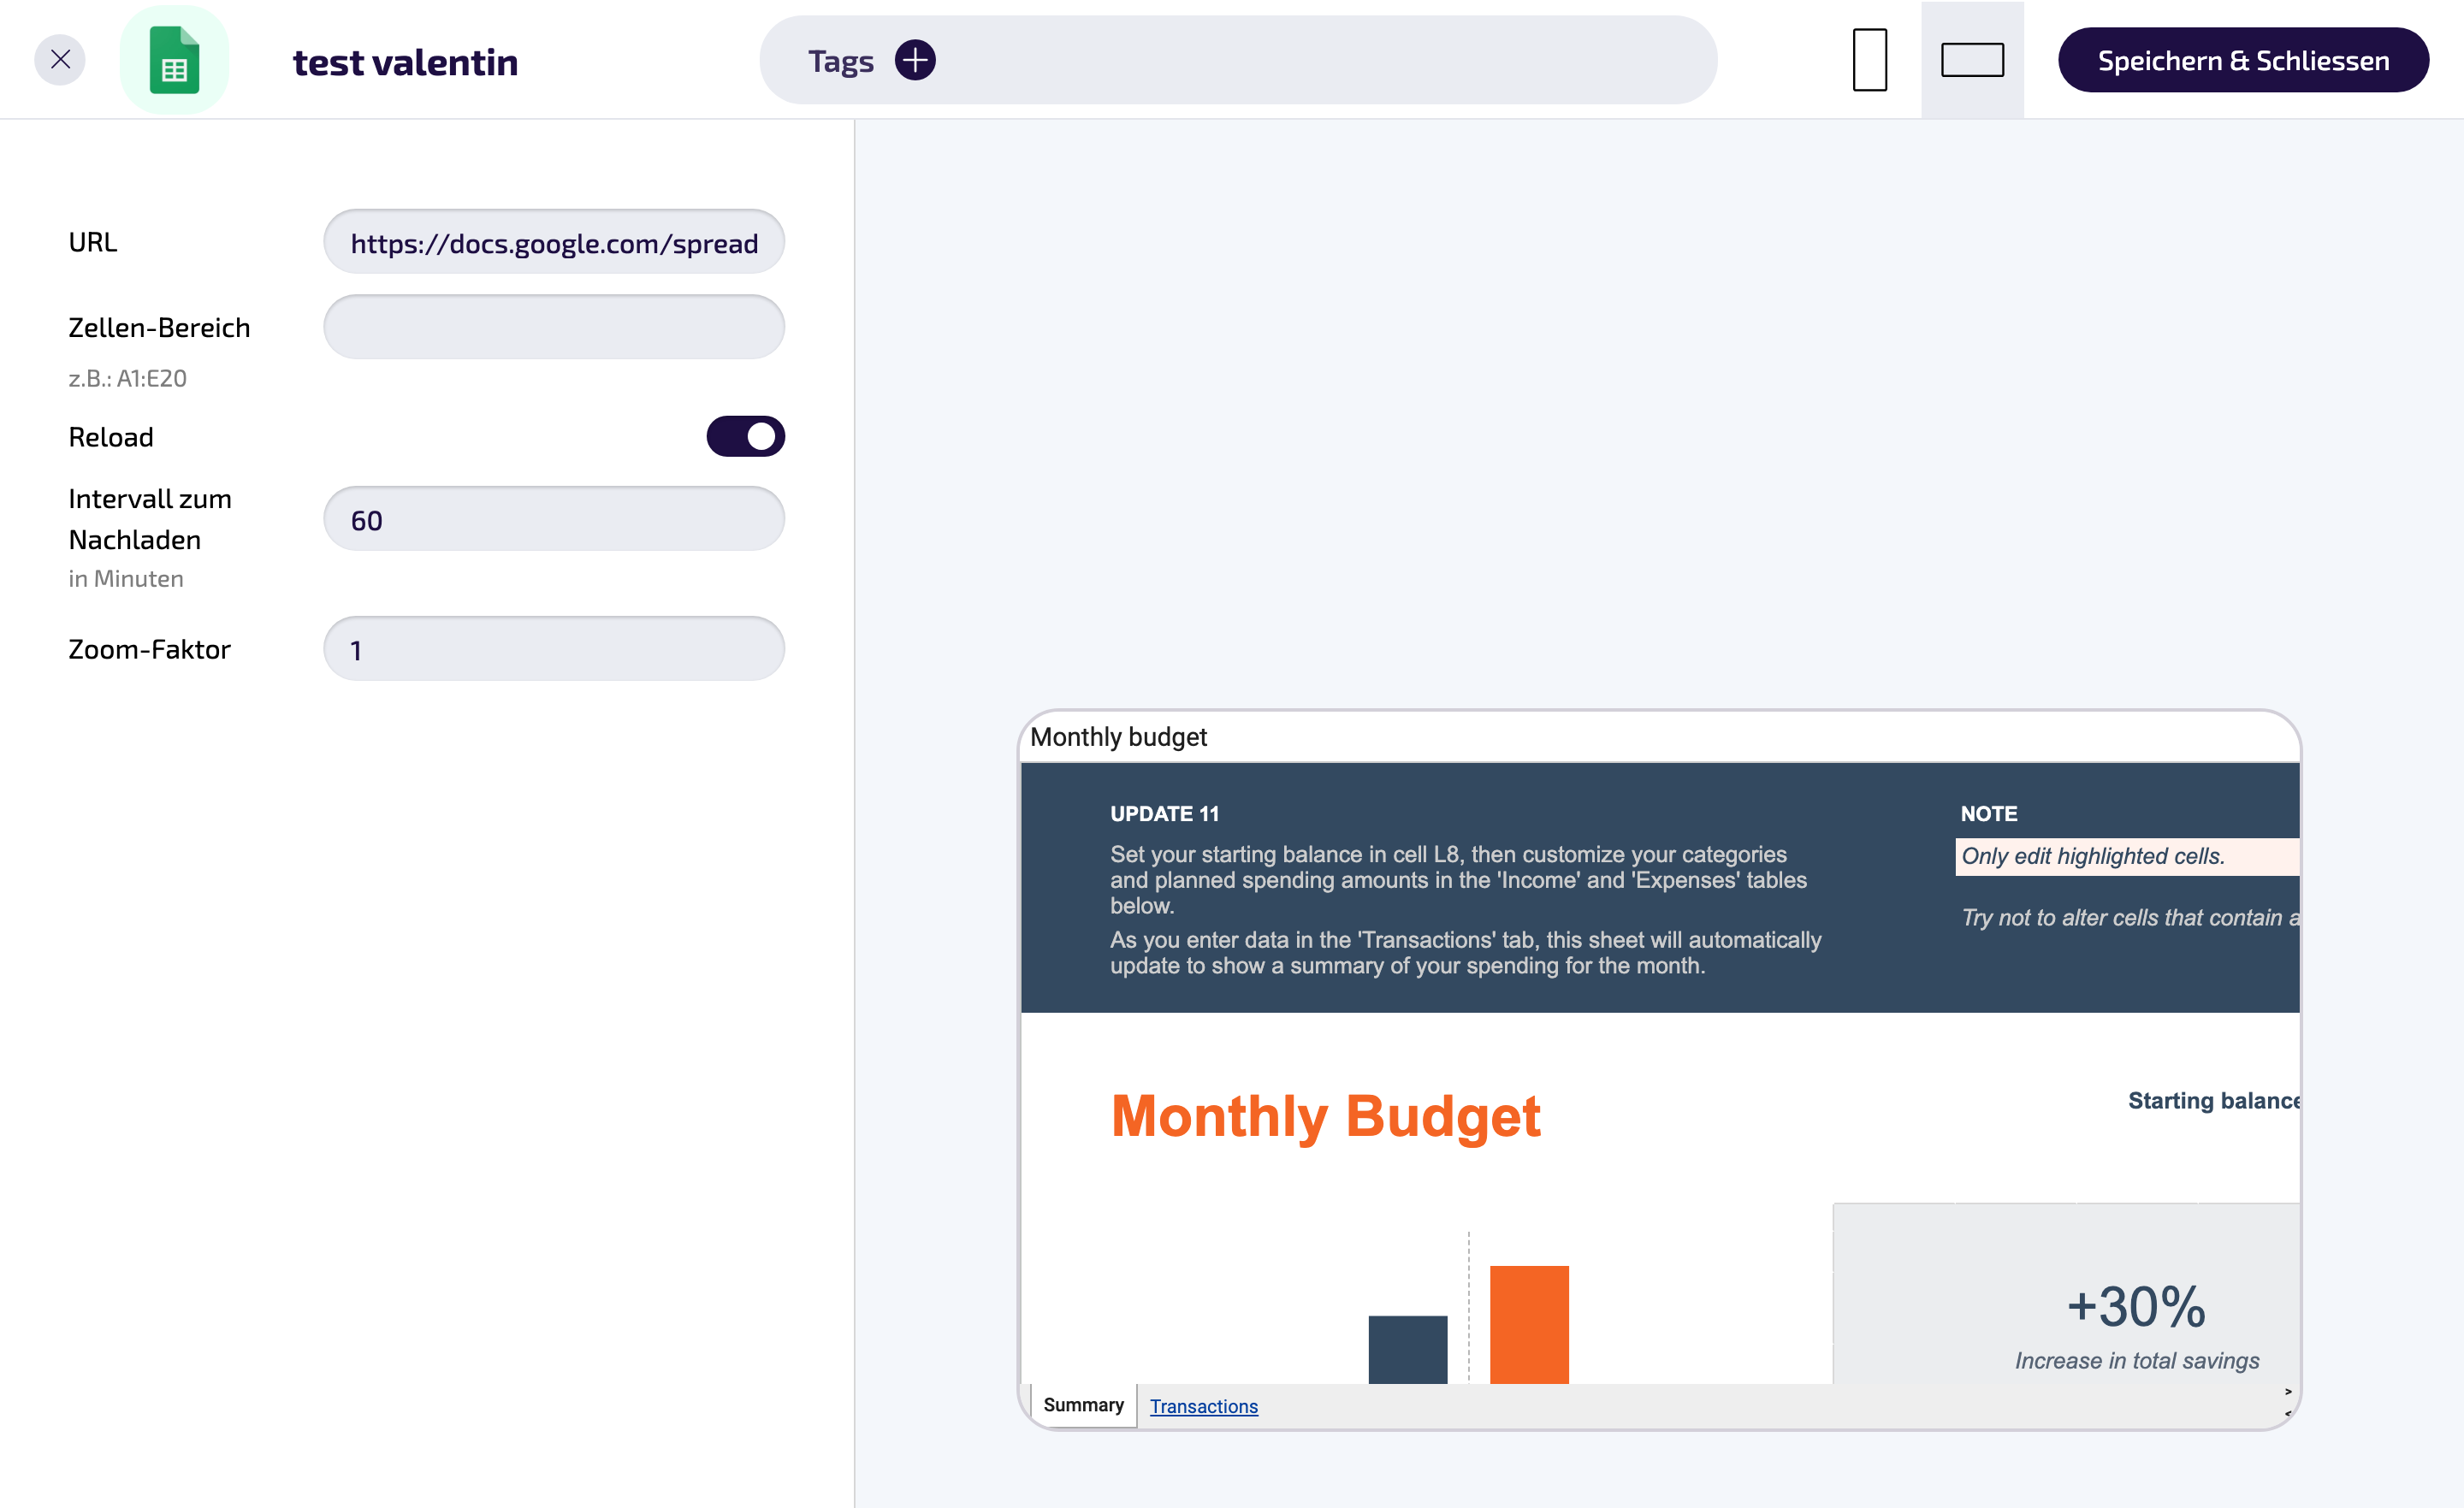Viewport: 2464px width, 1508px height.
Task: Click the dark blue chart bar
Action: pos(1408,1350)
